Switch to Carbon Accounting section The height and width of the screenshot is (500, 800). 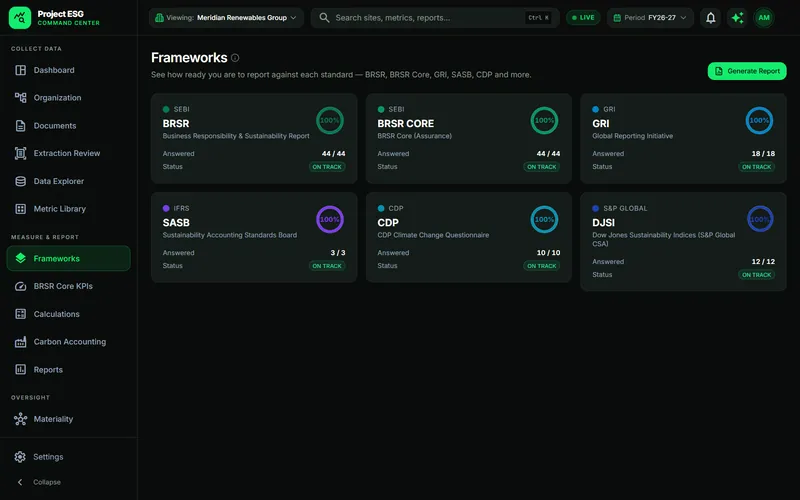(68, 342)
